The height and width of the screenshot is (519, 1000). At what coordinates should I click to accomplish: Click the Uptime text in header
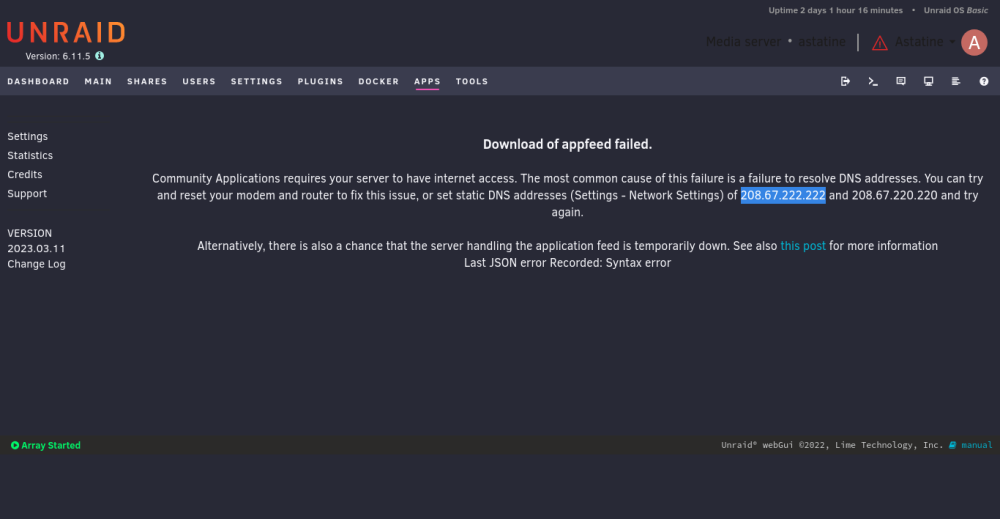click(x=835, y=10)
